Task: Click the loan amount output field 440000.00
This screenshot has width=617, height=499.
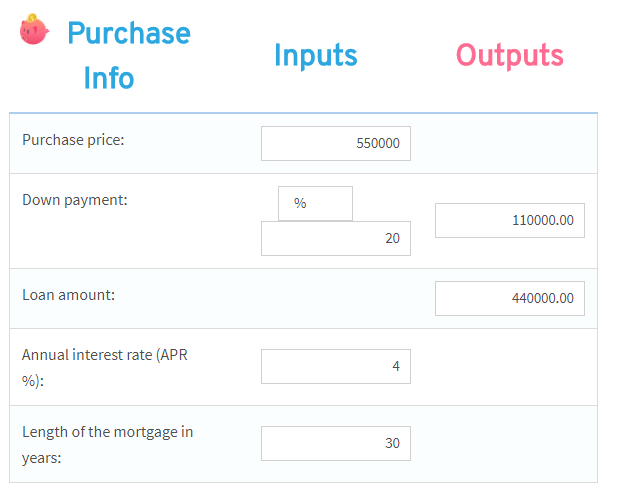Action: [510, 298]
